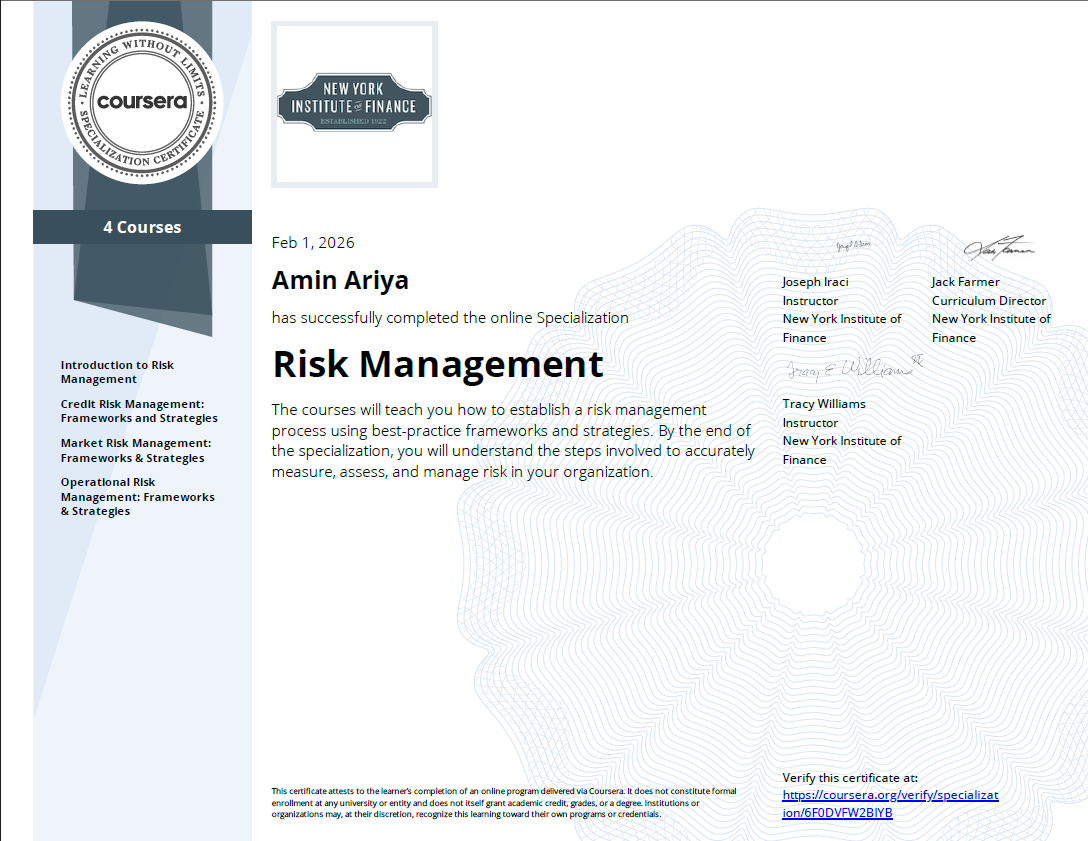Image resolution: width=1088 pixels, height=841 pixels.
Task: Click the recipient name 'Amin Ariya'
Action: (x=340, y=280)
